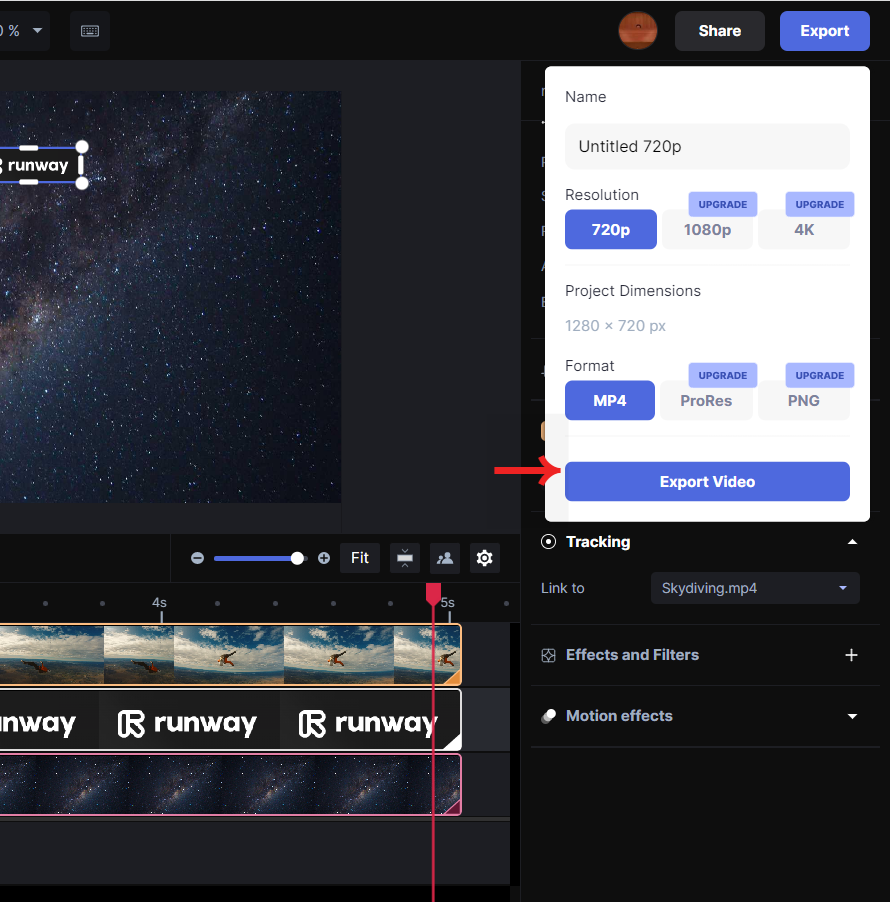Click the Fit timeline button
The image size is (890, 902).
coord(360,558)
